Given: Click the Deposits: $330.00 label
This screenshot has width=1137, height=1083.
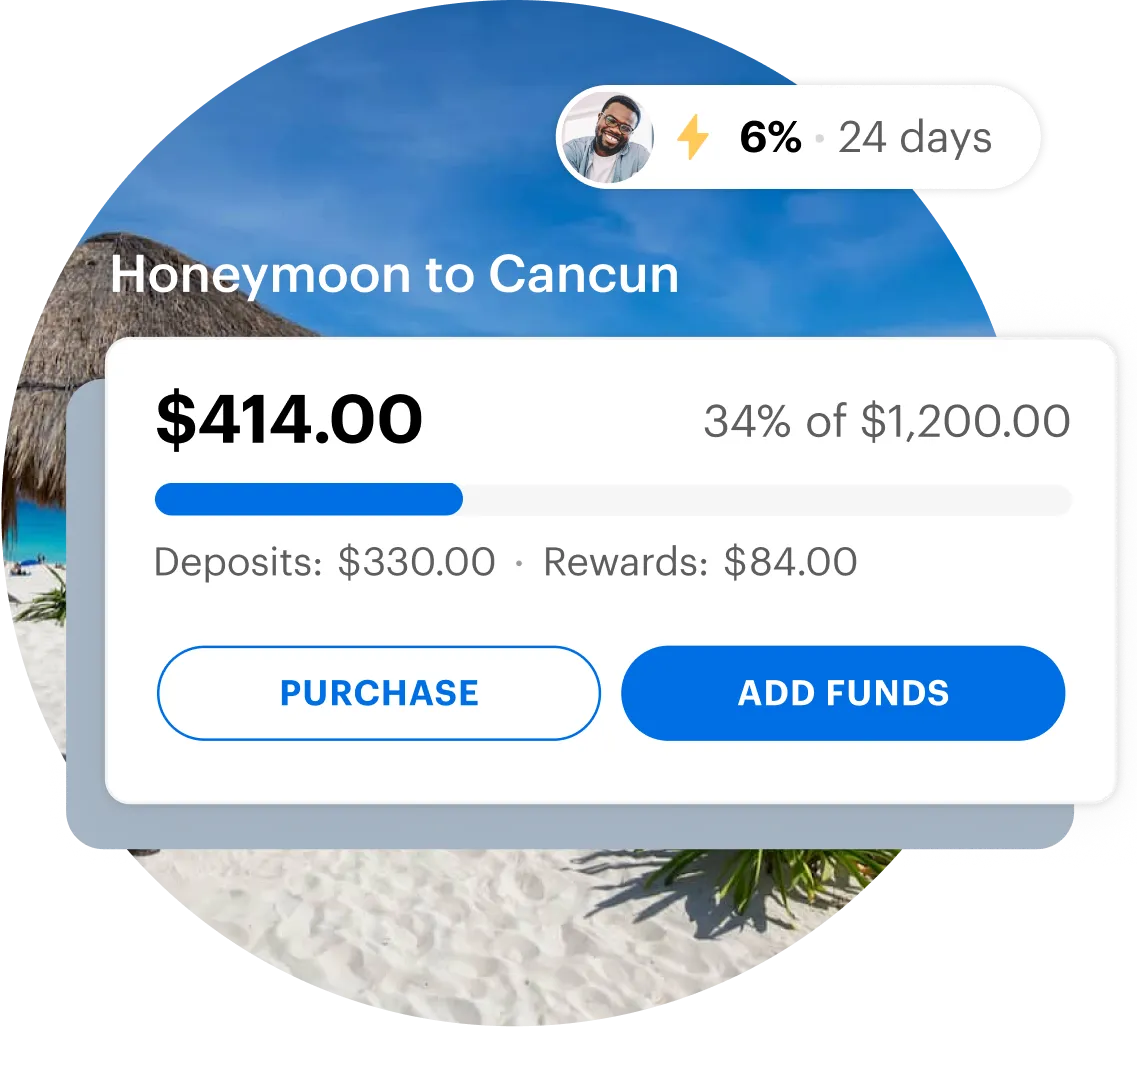Looking at the screenshot, I should pyautogui.click(x=325, y=562).
